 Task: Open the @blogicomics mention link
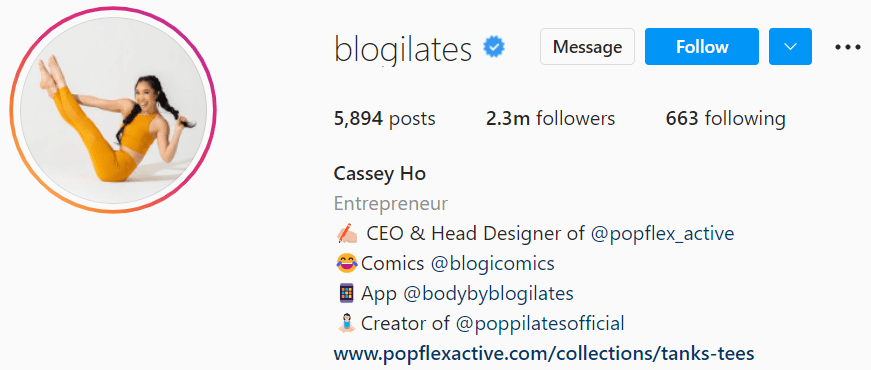[x=492, y=263]
